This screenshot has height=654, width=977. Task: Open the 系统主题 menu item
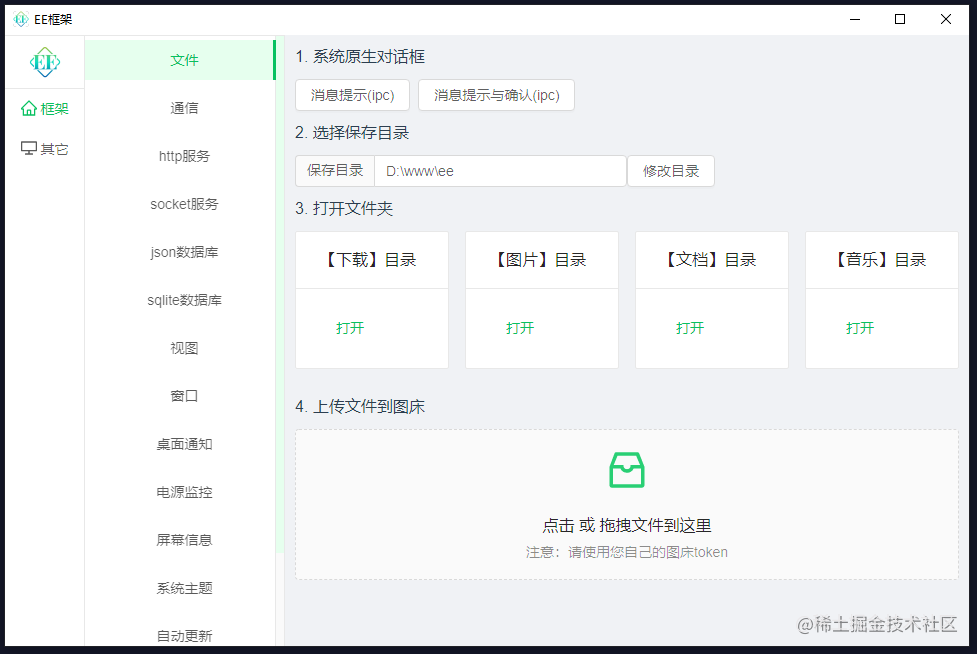(x=180, y=587)
